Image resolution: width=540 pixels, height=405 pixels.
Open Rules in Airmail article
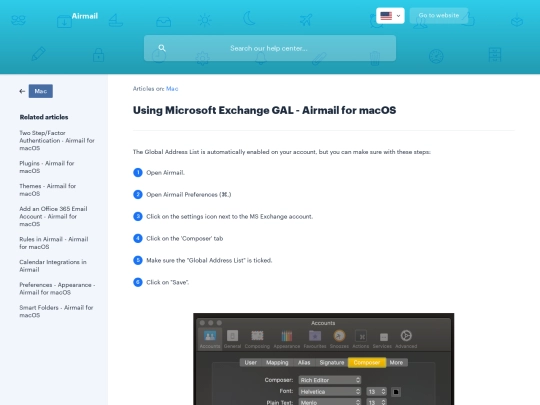54,243
